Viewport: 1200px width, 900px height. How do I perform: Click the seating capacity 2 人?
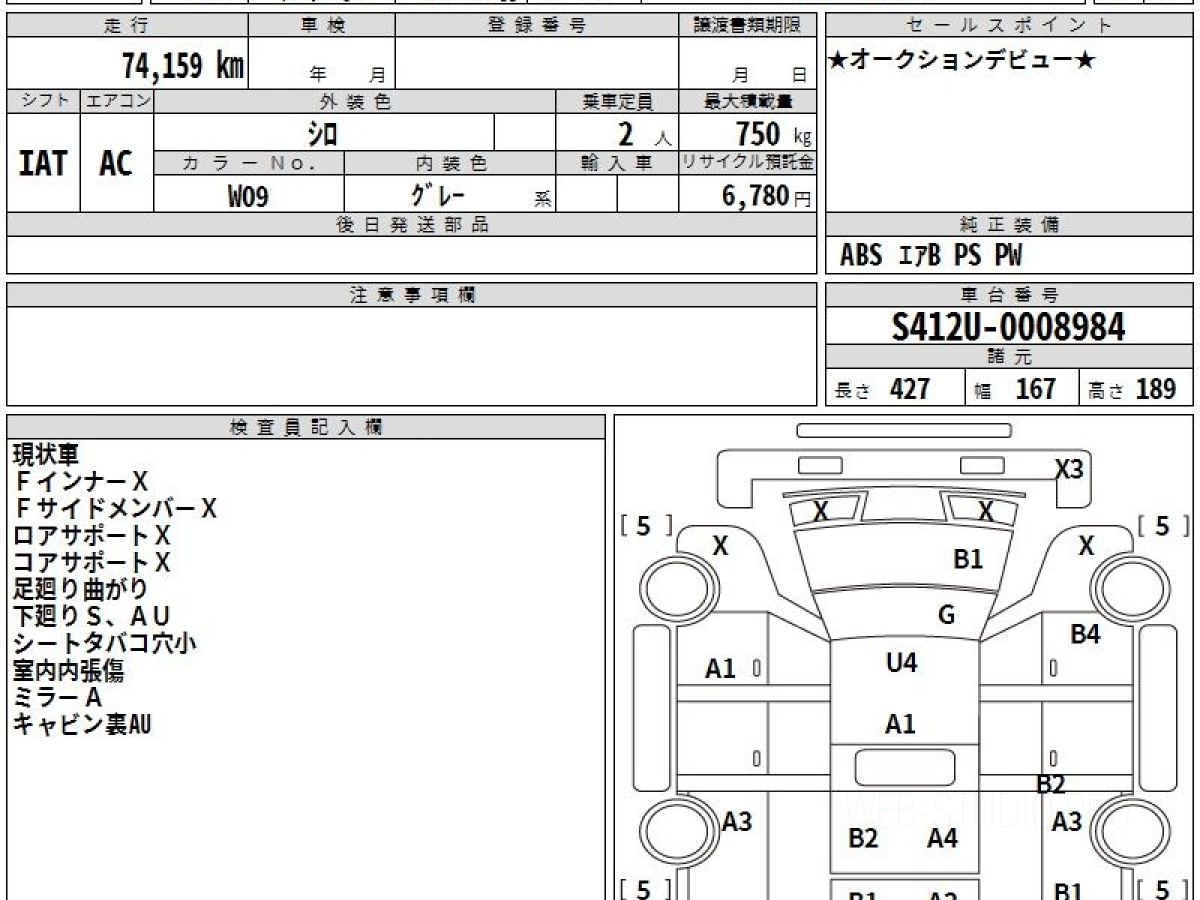coord(643,133)
